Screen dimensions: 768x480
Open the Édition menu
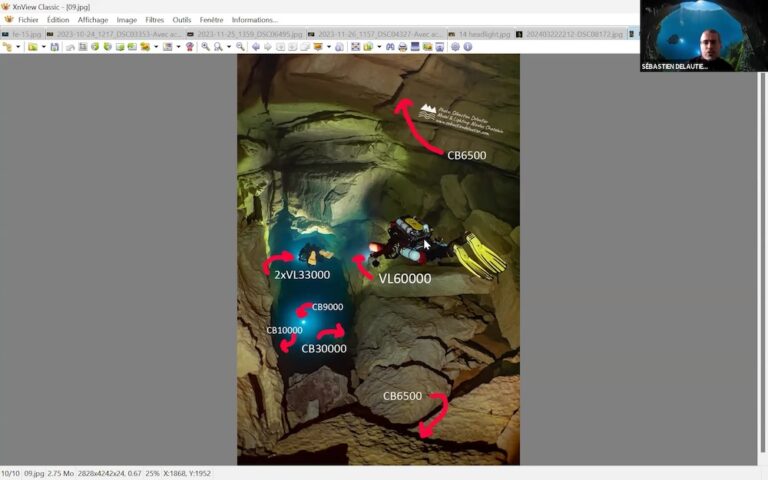(x=58, y=20)
